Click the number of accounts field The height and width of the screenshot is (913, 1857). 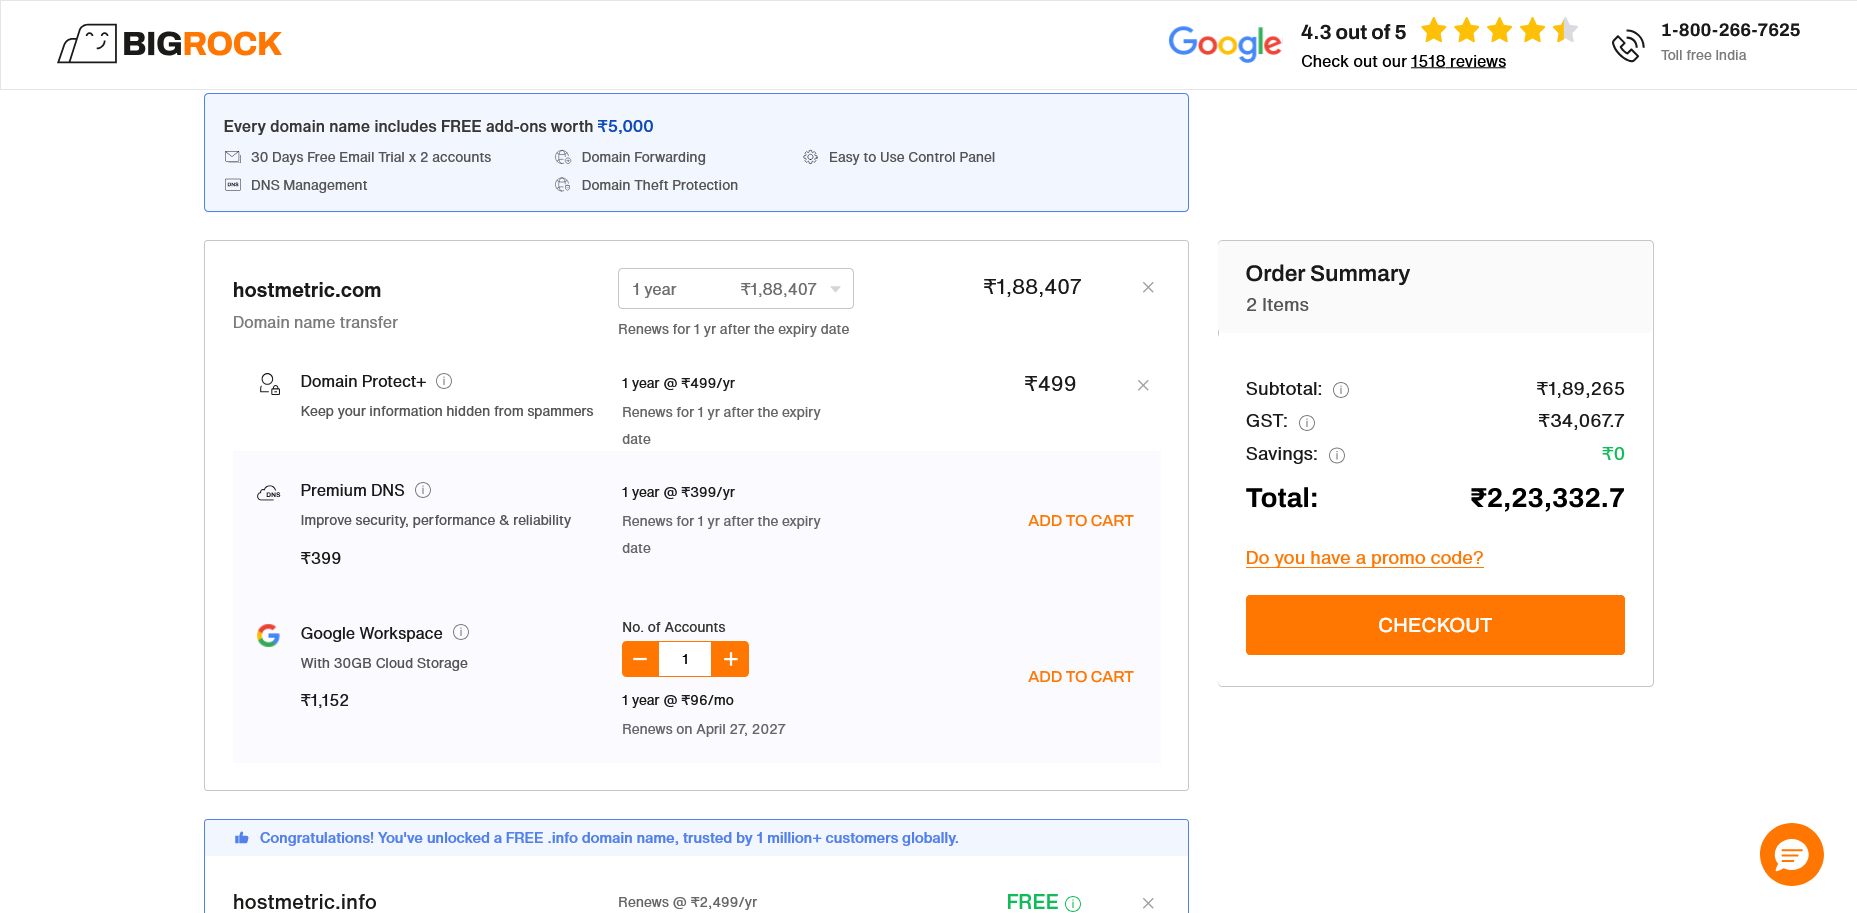685,659
